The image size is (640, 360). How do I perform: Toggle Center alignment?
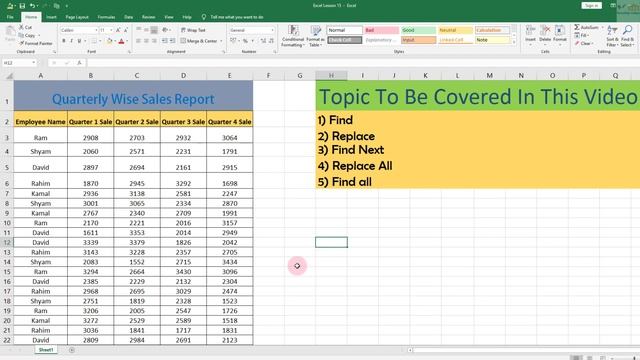click(x=146, y=41)
